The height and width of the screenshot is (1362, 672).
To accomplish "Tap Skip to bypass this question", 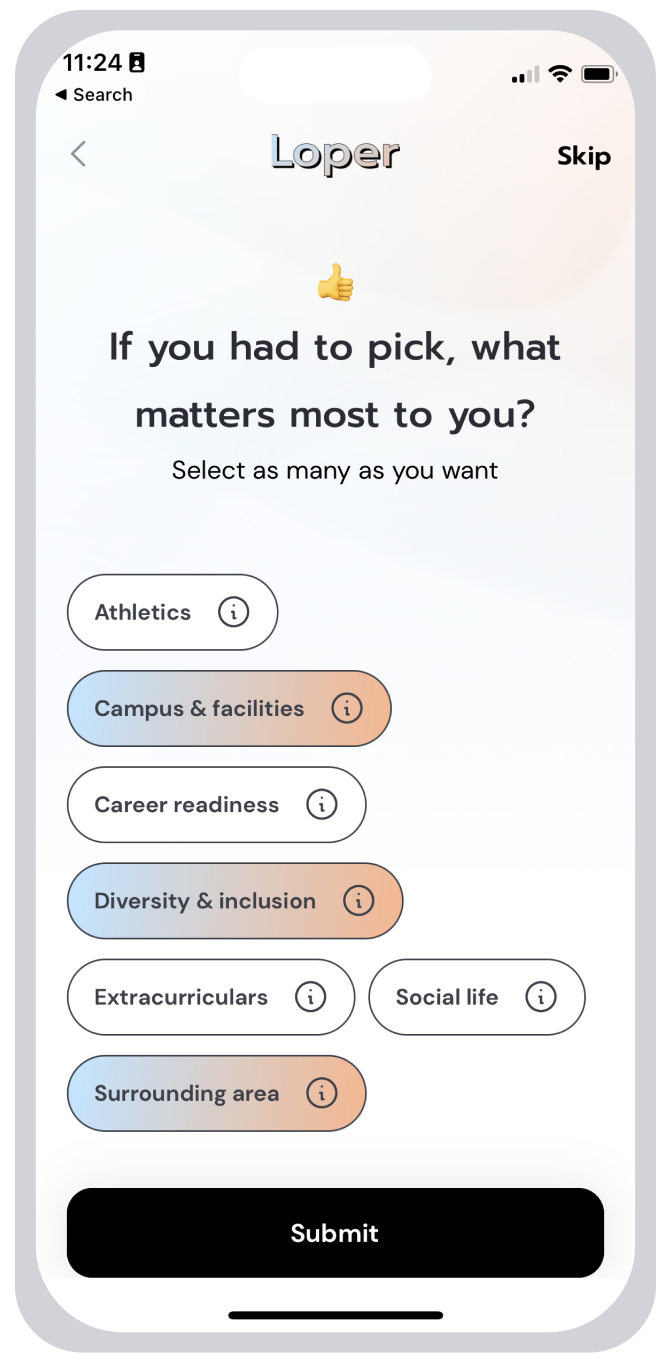I will click(x=584, y=156).
